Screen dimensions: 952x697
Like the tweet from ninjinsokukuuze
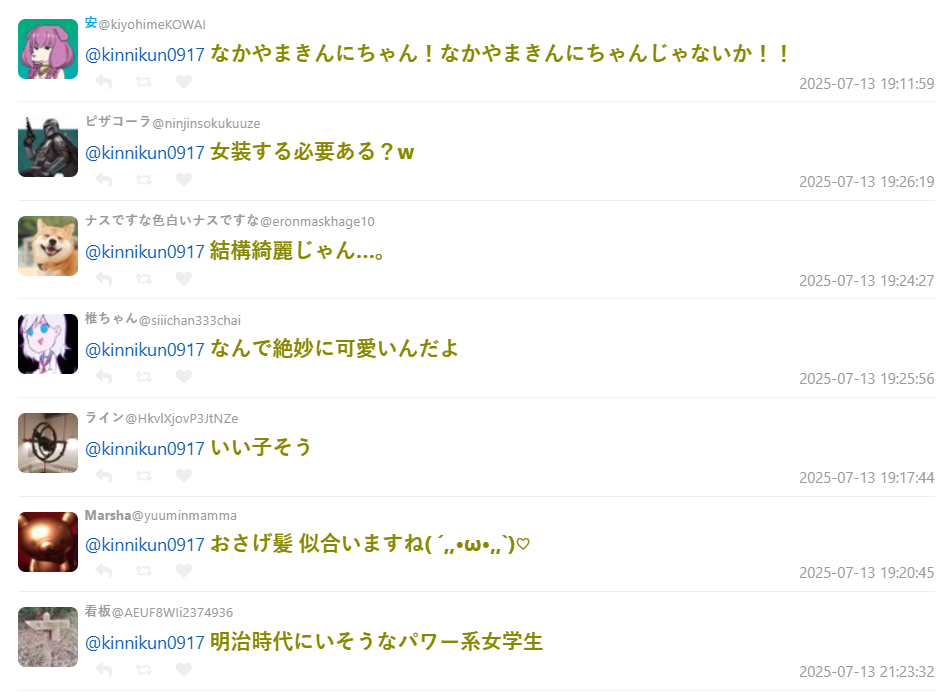point(183,180)
